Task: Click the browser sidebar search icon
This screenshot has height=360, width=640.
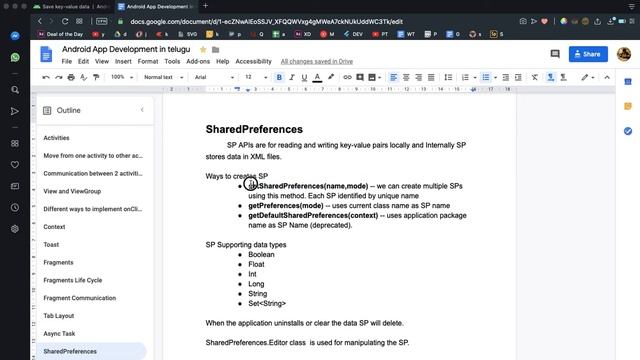Action: pyautogui.click(x=15, y=90)
